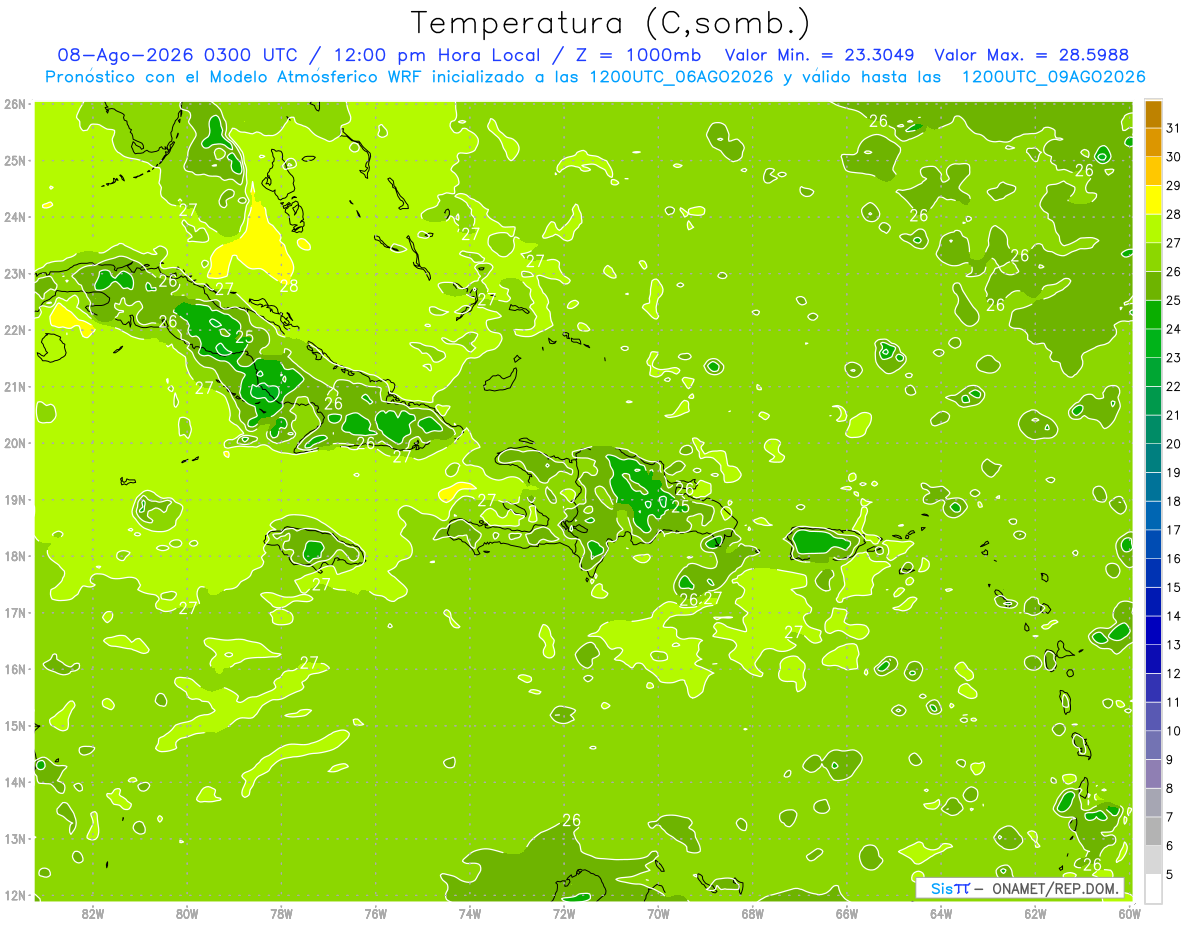Image resolution: width=1200 pixels, height=927 pixels.
Task: Click the 74W longitude axis label
Action: point(470,913)
